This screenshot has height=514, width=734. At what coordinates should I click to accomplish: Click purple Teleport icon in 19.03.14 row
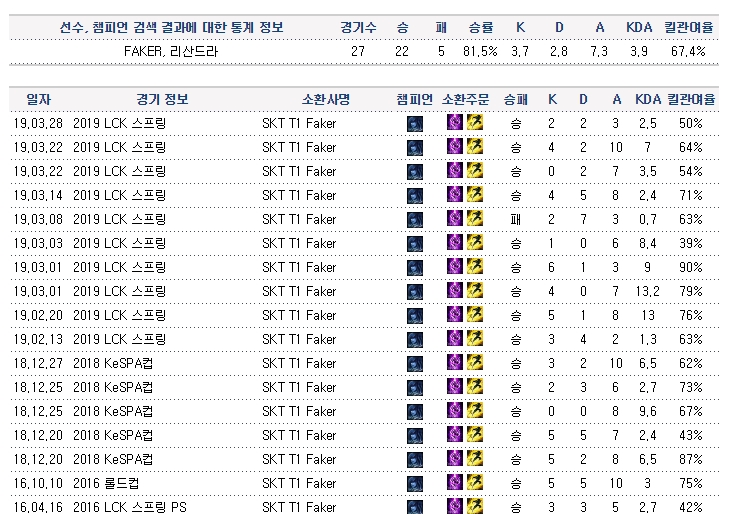(x=455, y=194)
